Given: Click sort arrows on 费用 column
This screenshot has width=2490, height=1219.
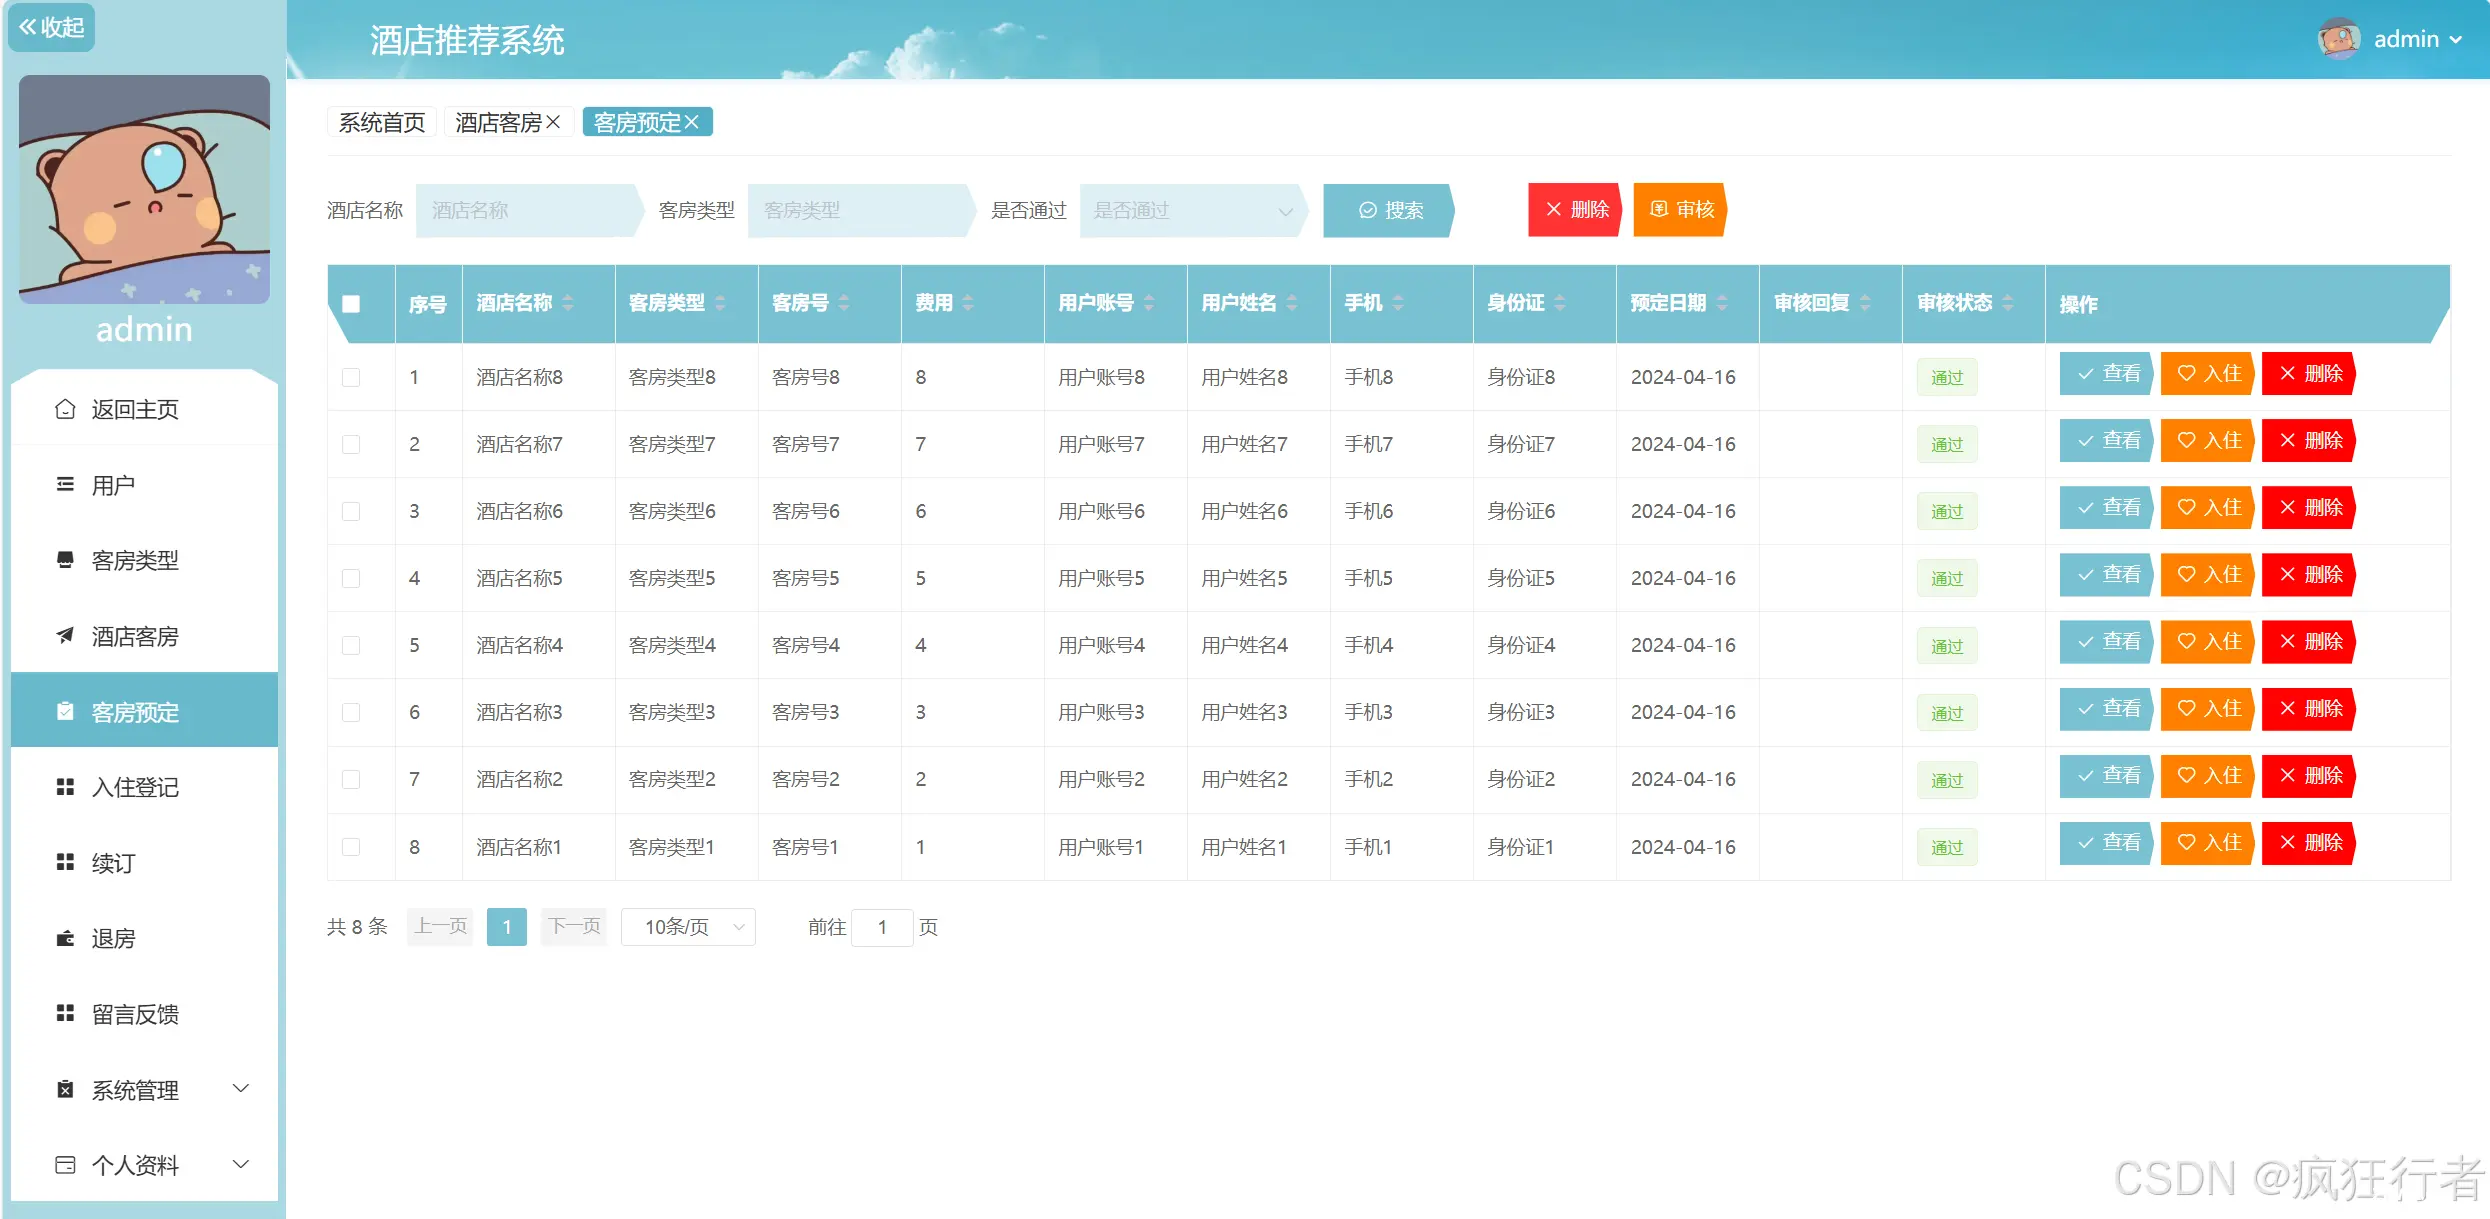Looking at the screenshot, I should 968,303.
